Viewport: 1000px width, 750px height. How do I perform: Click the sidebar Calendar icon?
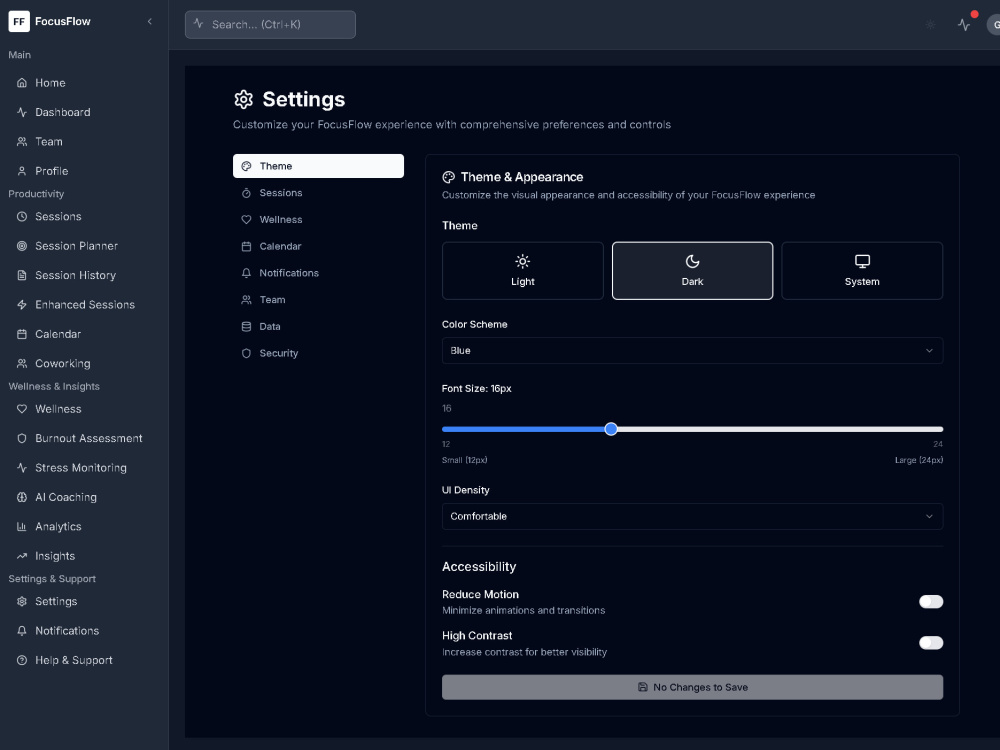click(22, 334)
